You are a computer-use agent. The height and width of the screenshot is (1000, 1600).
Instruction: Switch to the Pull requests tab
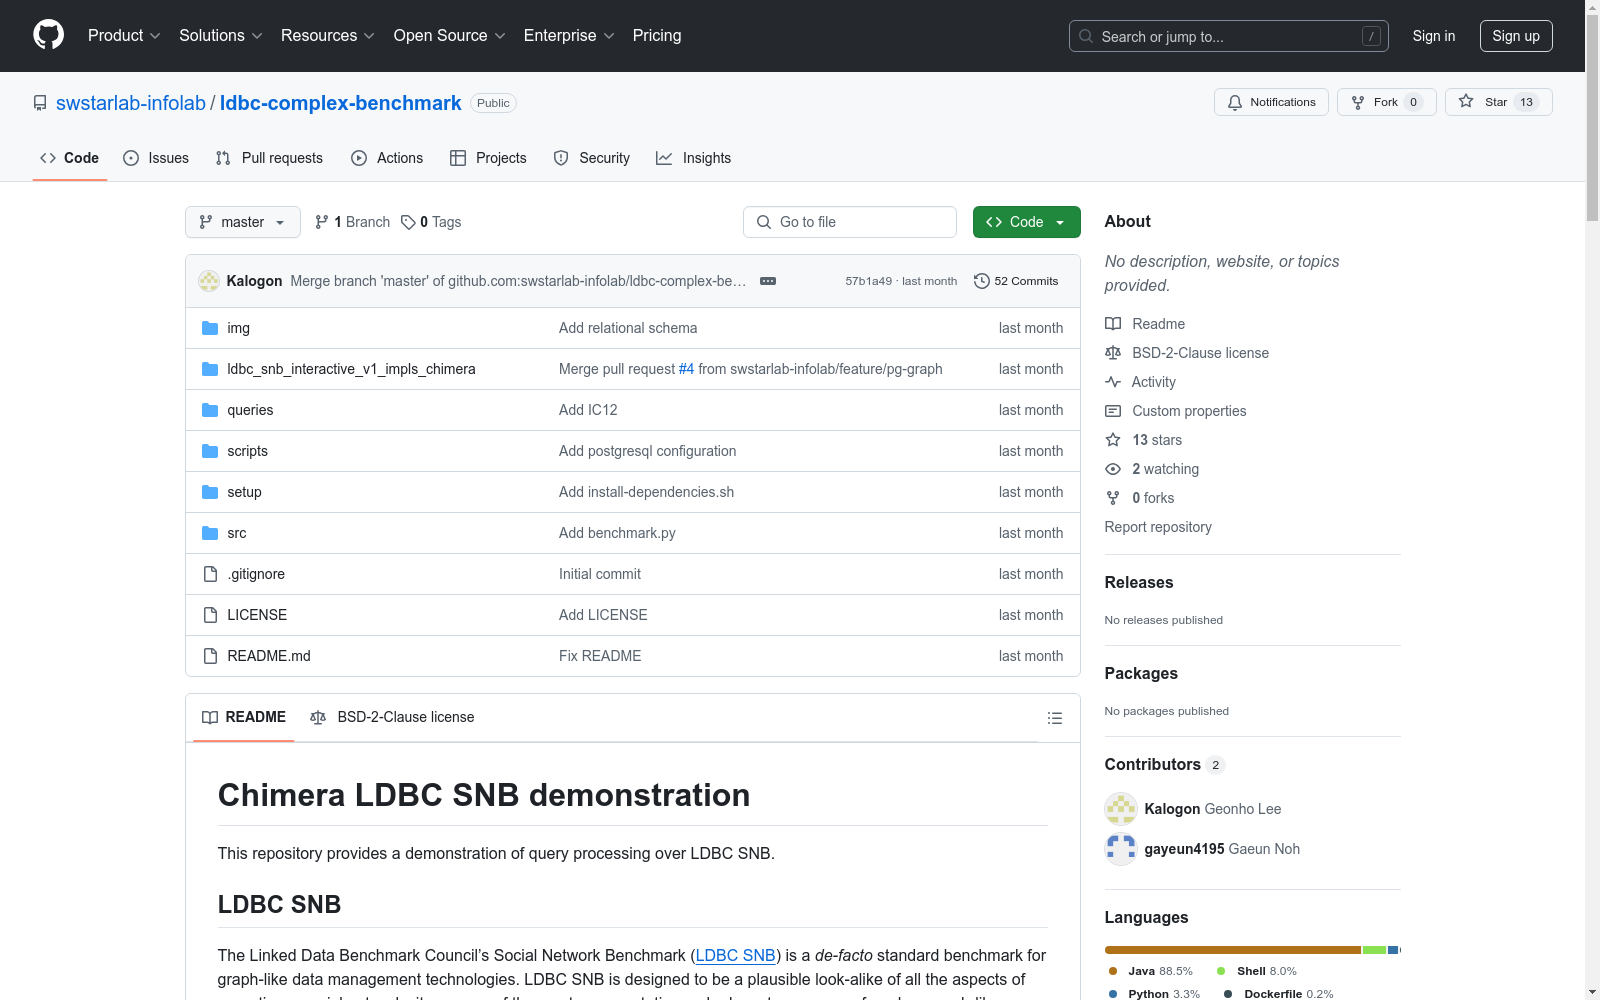269,158
